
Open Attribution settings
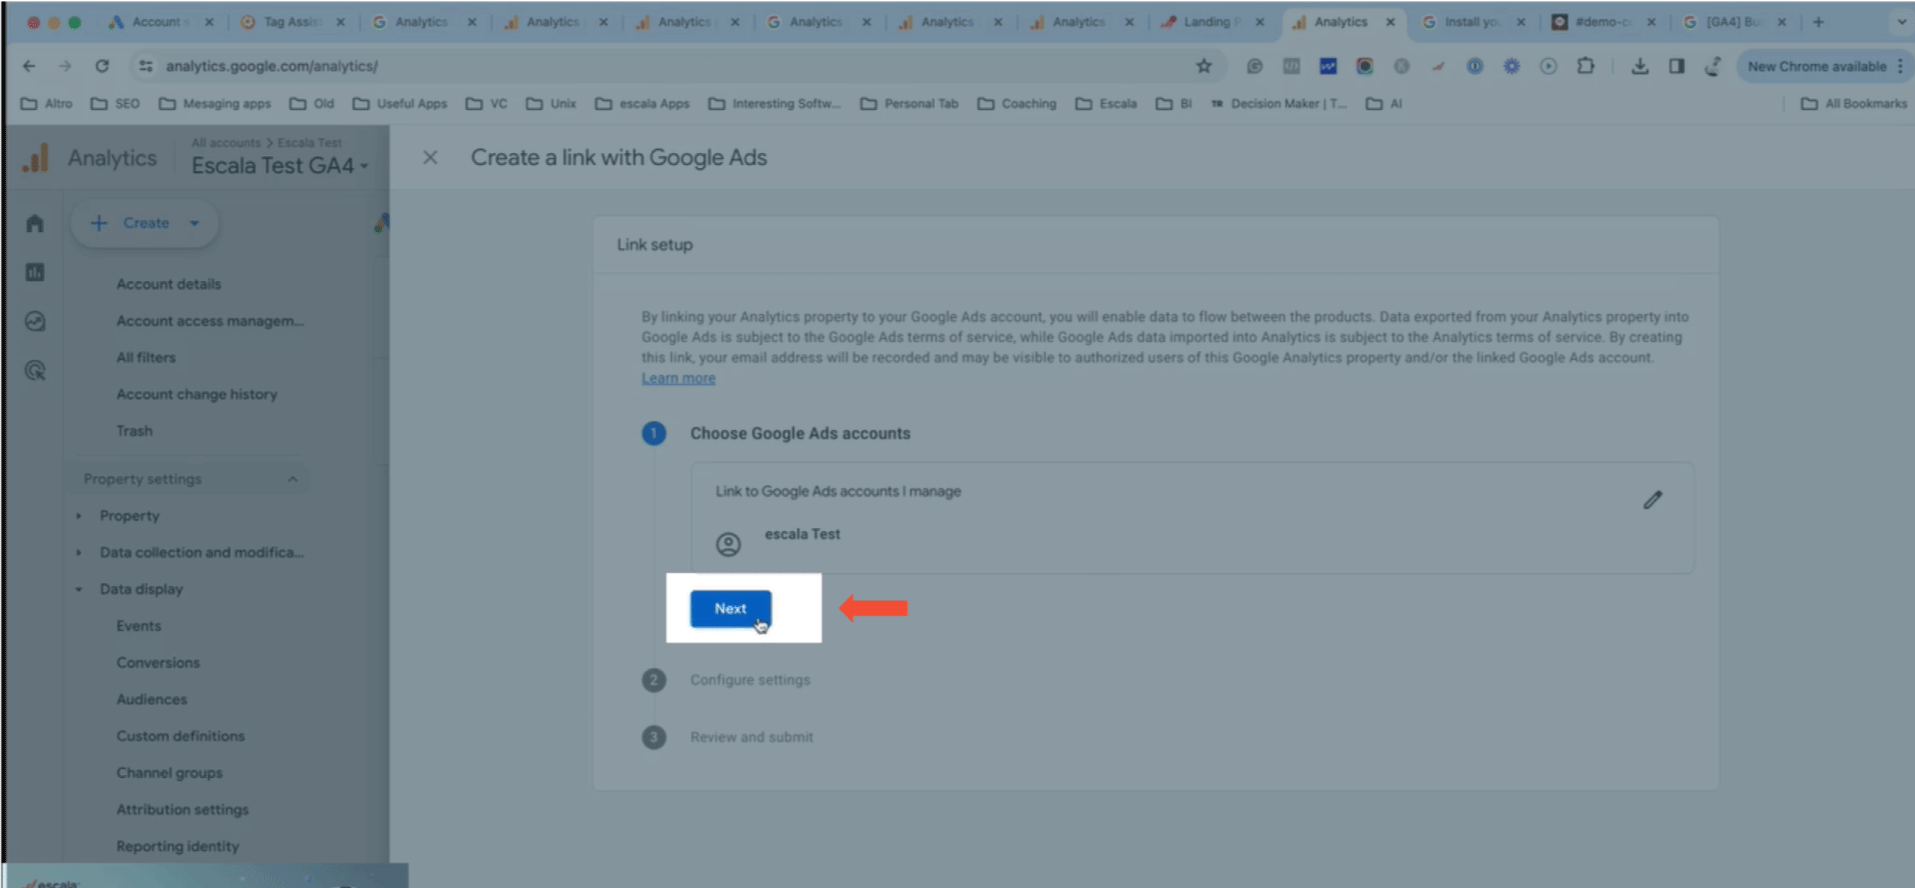[182, 810]
